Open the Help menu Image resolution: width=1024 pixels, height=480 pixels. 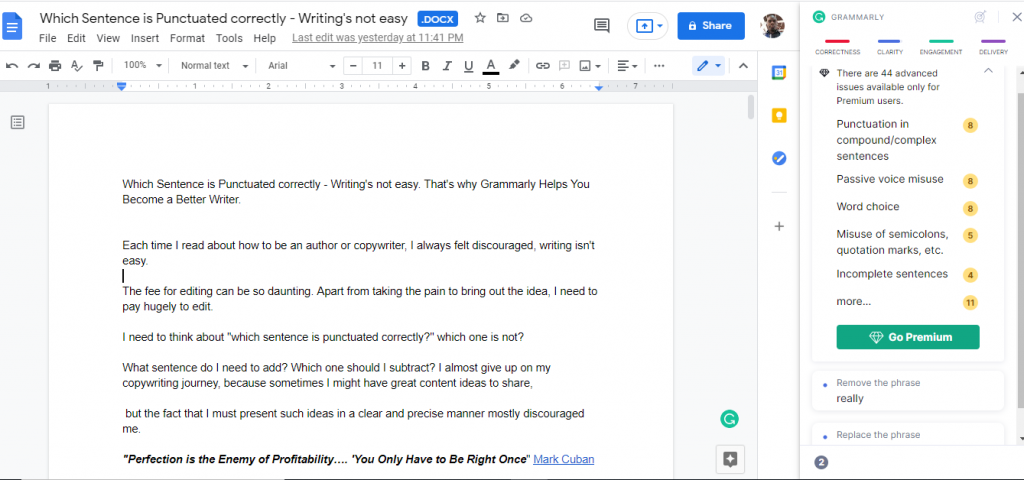click(x=264, y=38)
